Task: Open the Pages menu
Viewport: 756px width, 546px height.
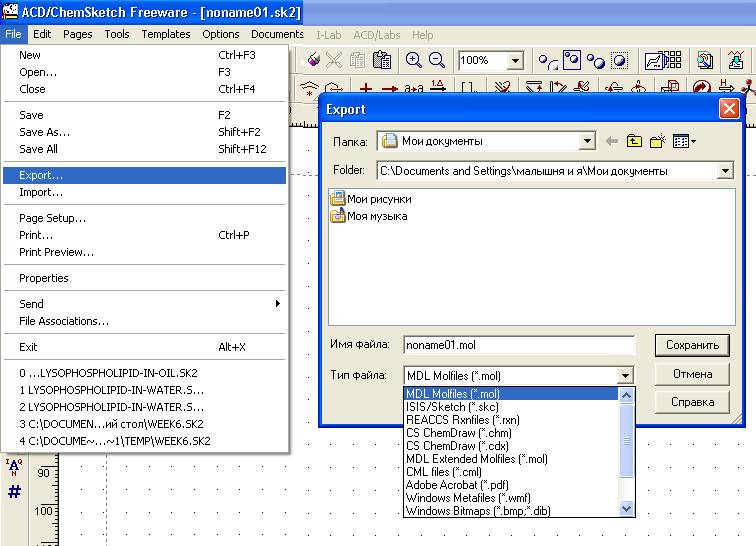Action: click(x=78, y=34)
